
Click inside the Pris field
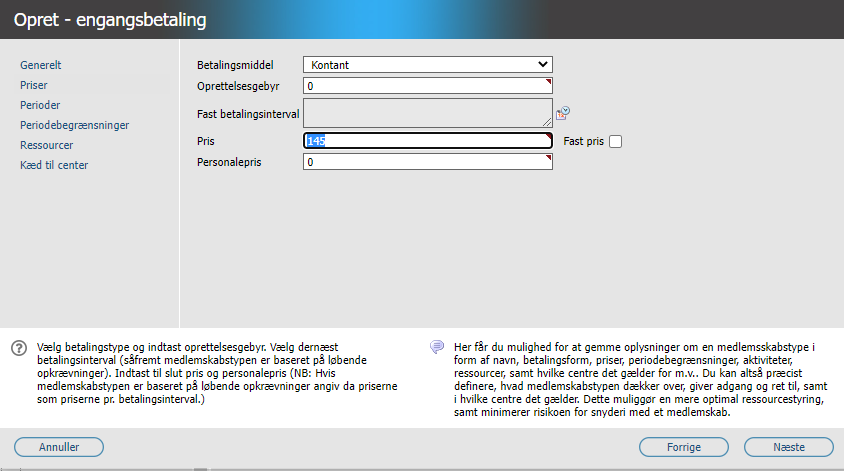[x=428, y=141]
